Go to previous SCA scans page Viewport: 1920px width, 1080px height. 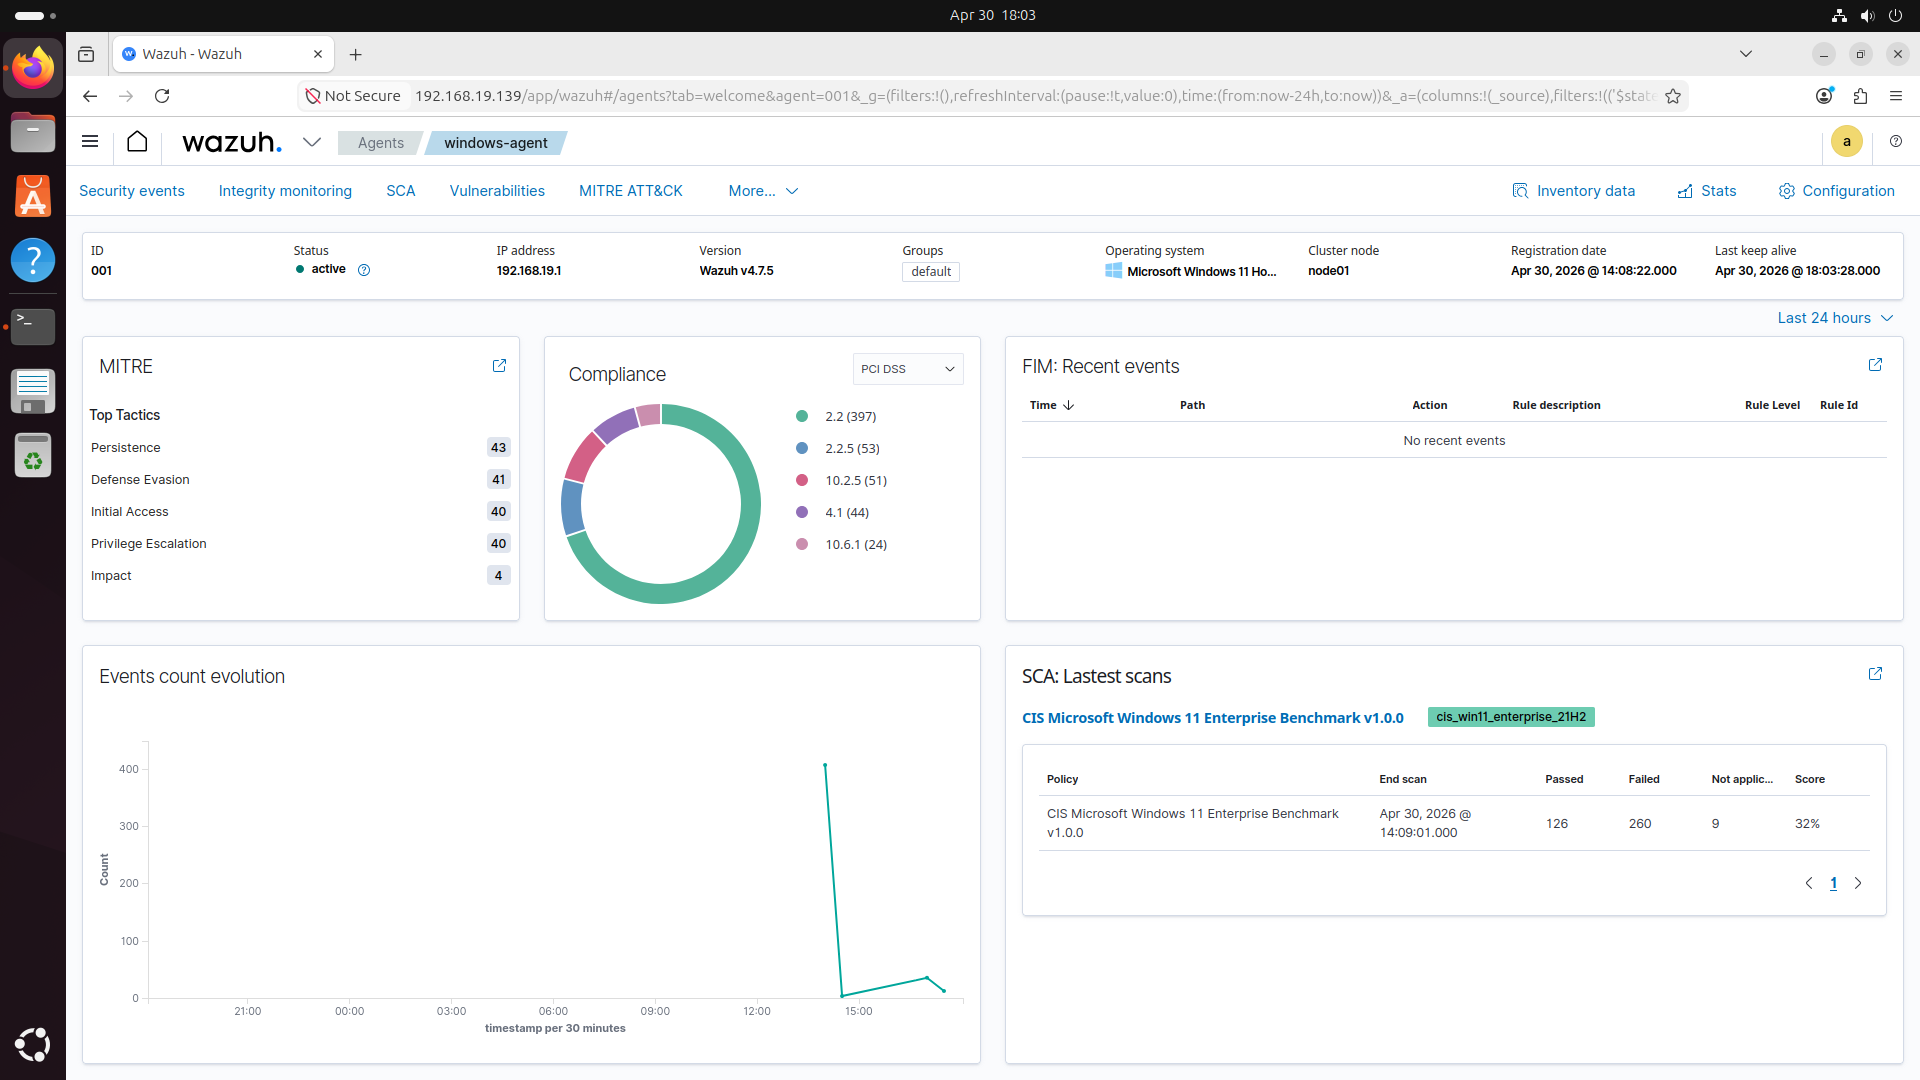click(1808, 883)
